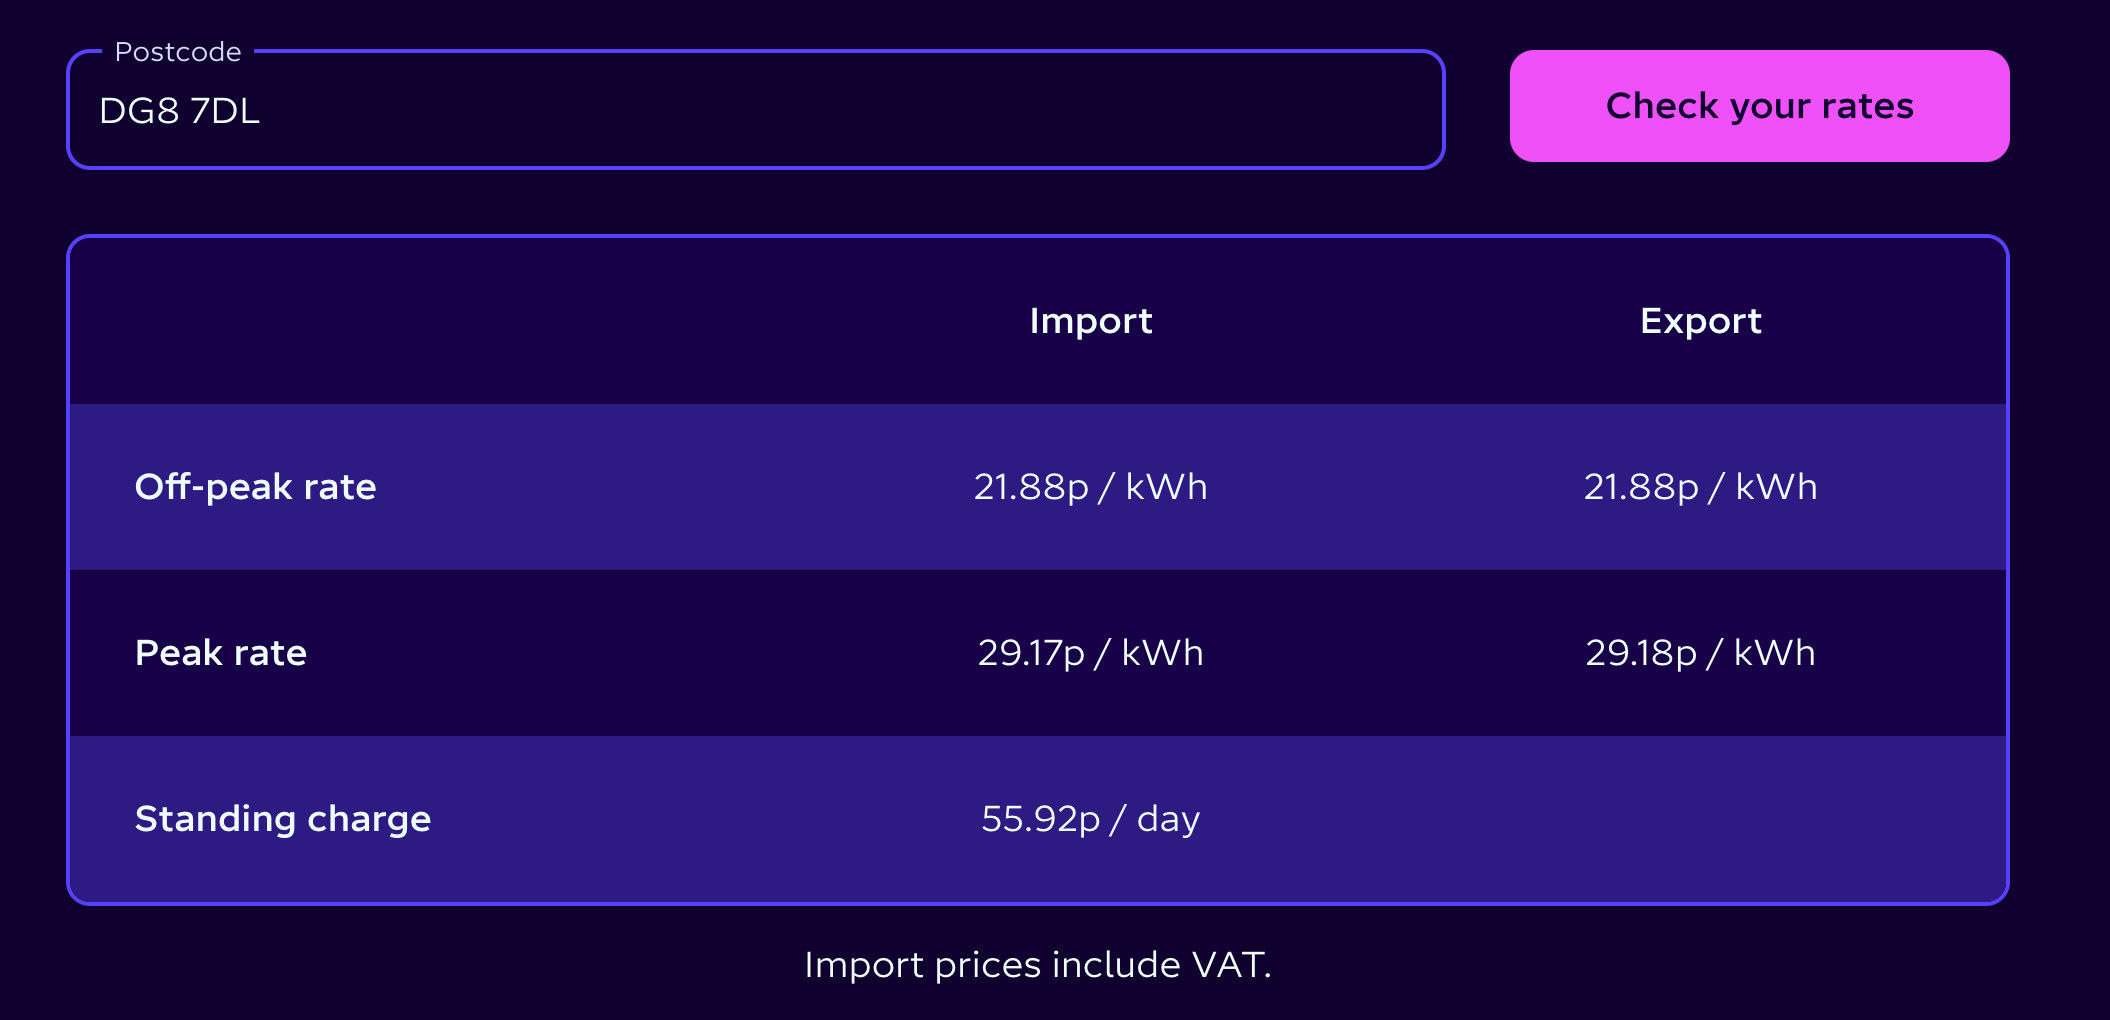Select the Import column header

coord(1091,321)
